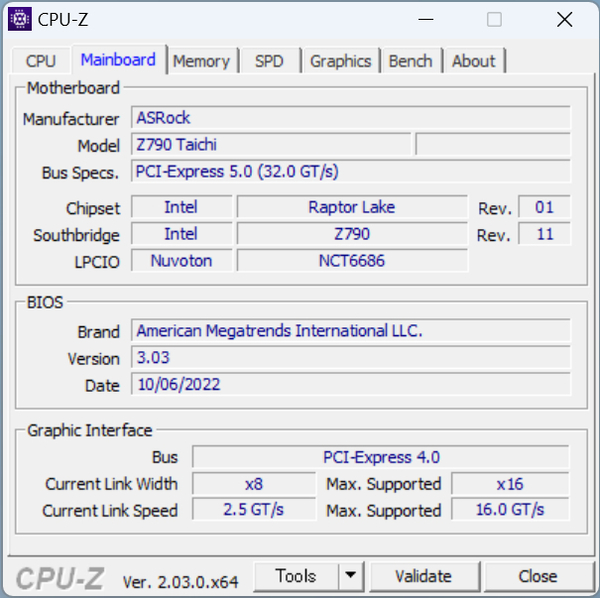This screenshot has height=598, width=600.
Task: Click current link speed 2.5 GT/s
Action: (254, 509)
